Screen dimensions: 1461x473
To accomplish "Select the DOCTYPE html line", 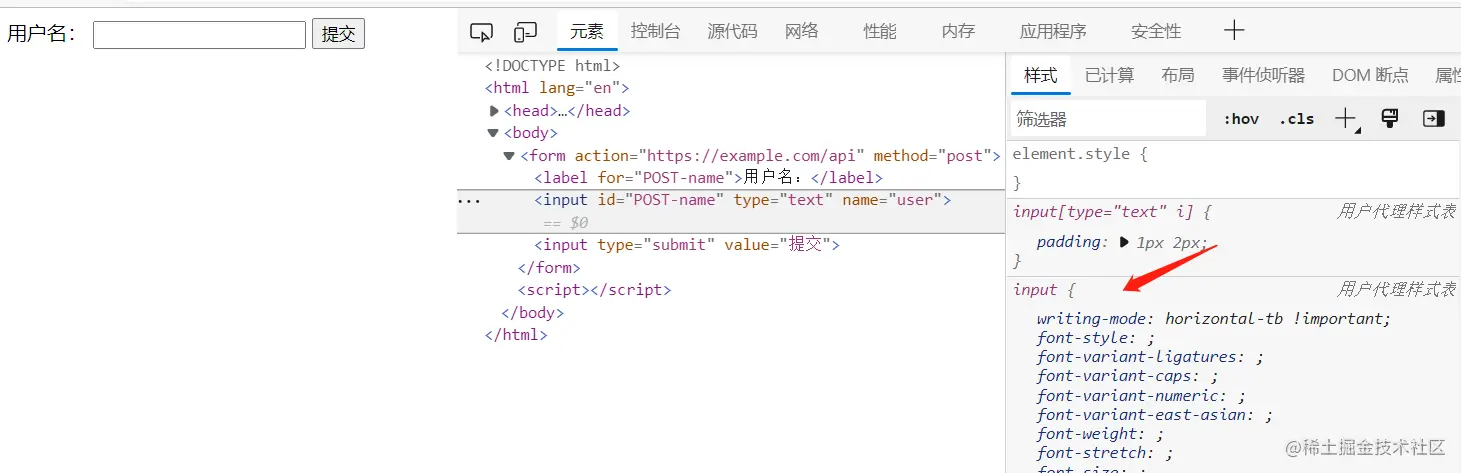I will coord(553,66).
